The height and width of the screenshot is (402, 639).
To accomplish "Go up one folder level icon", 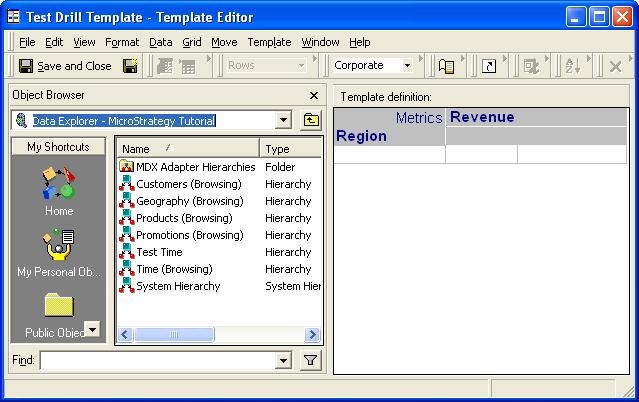I will coord(311,121).
